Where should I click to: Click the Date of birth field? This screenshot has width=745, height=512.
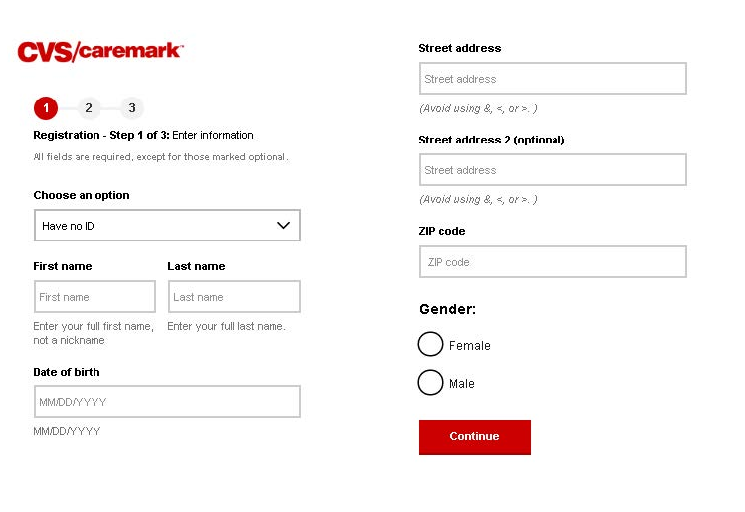pyautogui.click(x=167, y=402)
